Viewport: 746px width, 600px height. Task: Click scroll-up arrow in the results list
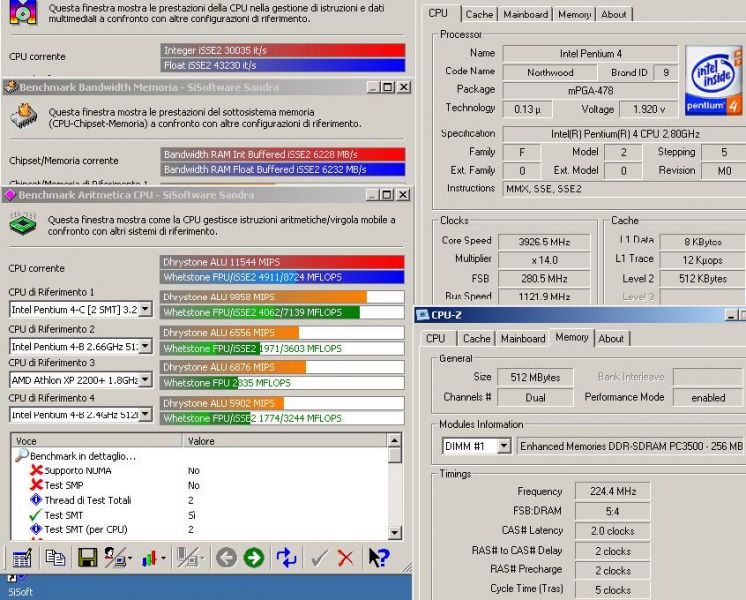(394, 441)
